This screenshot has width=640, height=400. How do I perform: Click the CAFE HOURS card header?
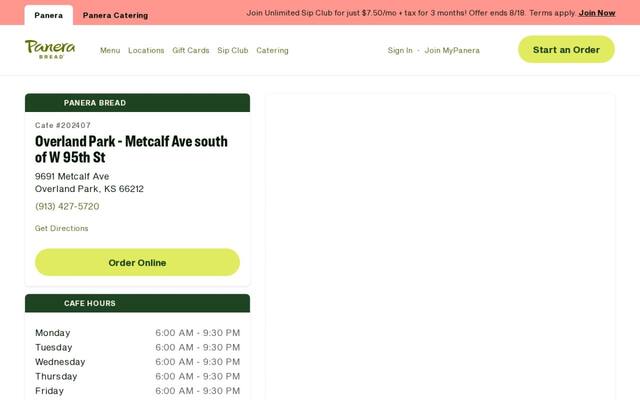137,303
